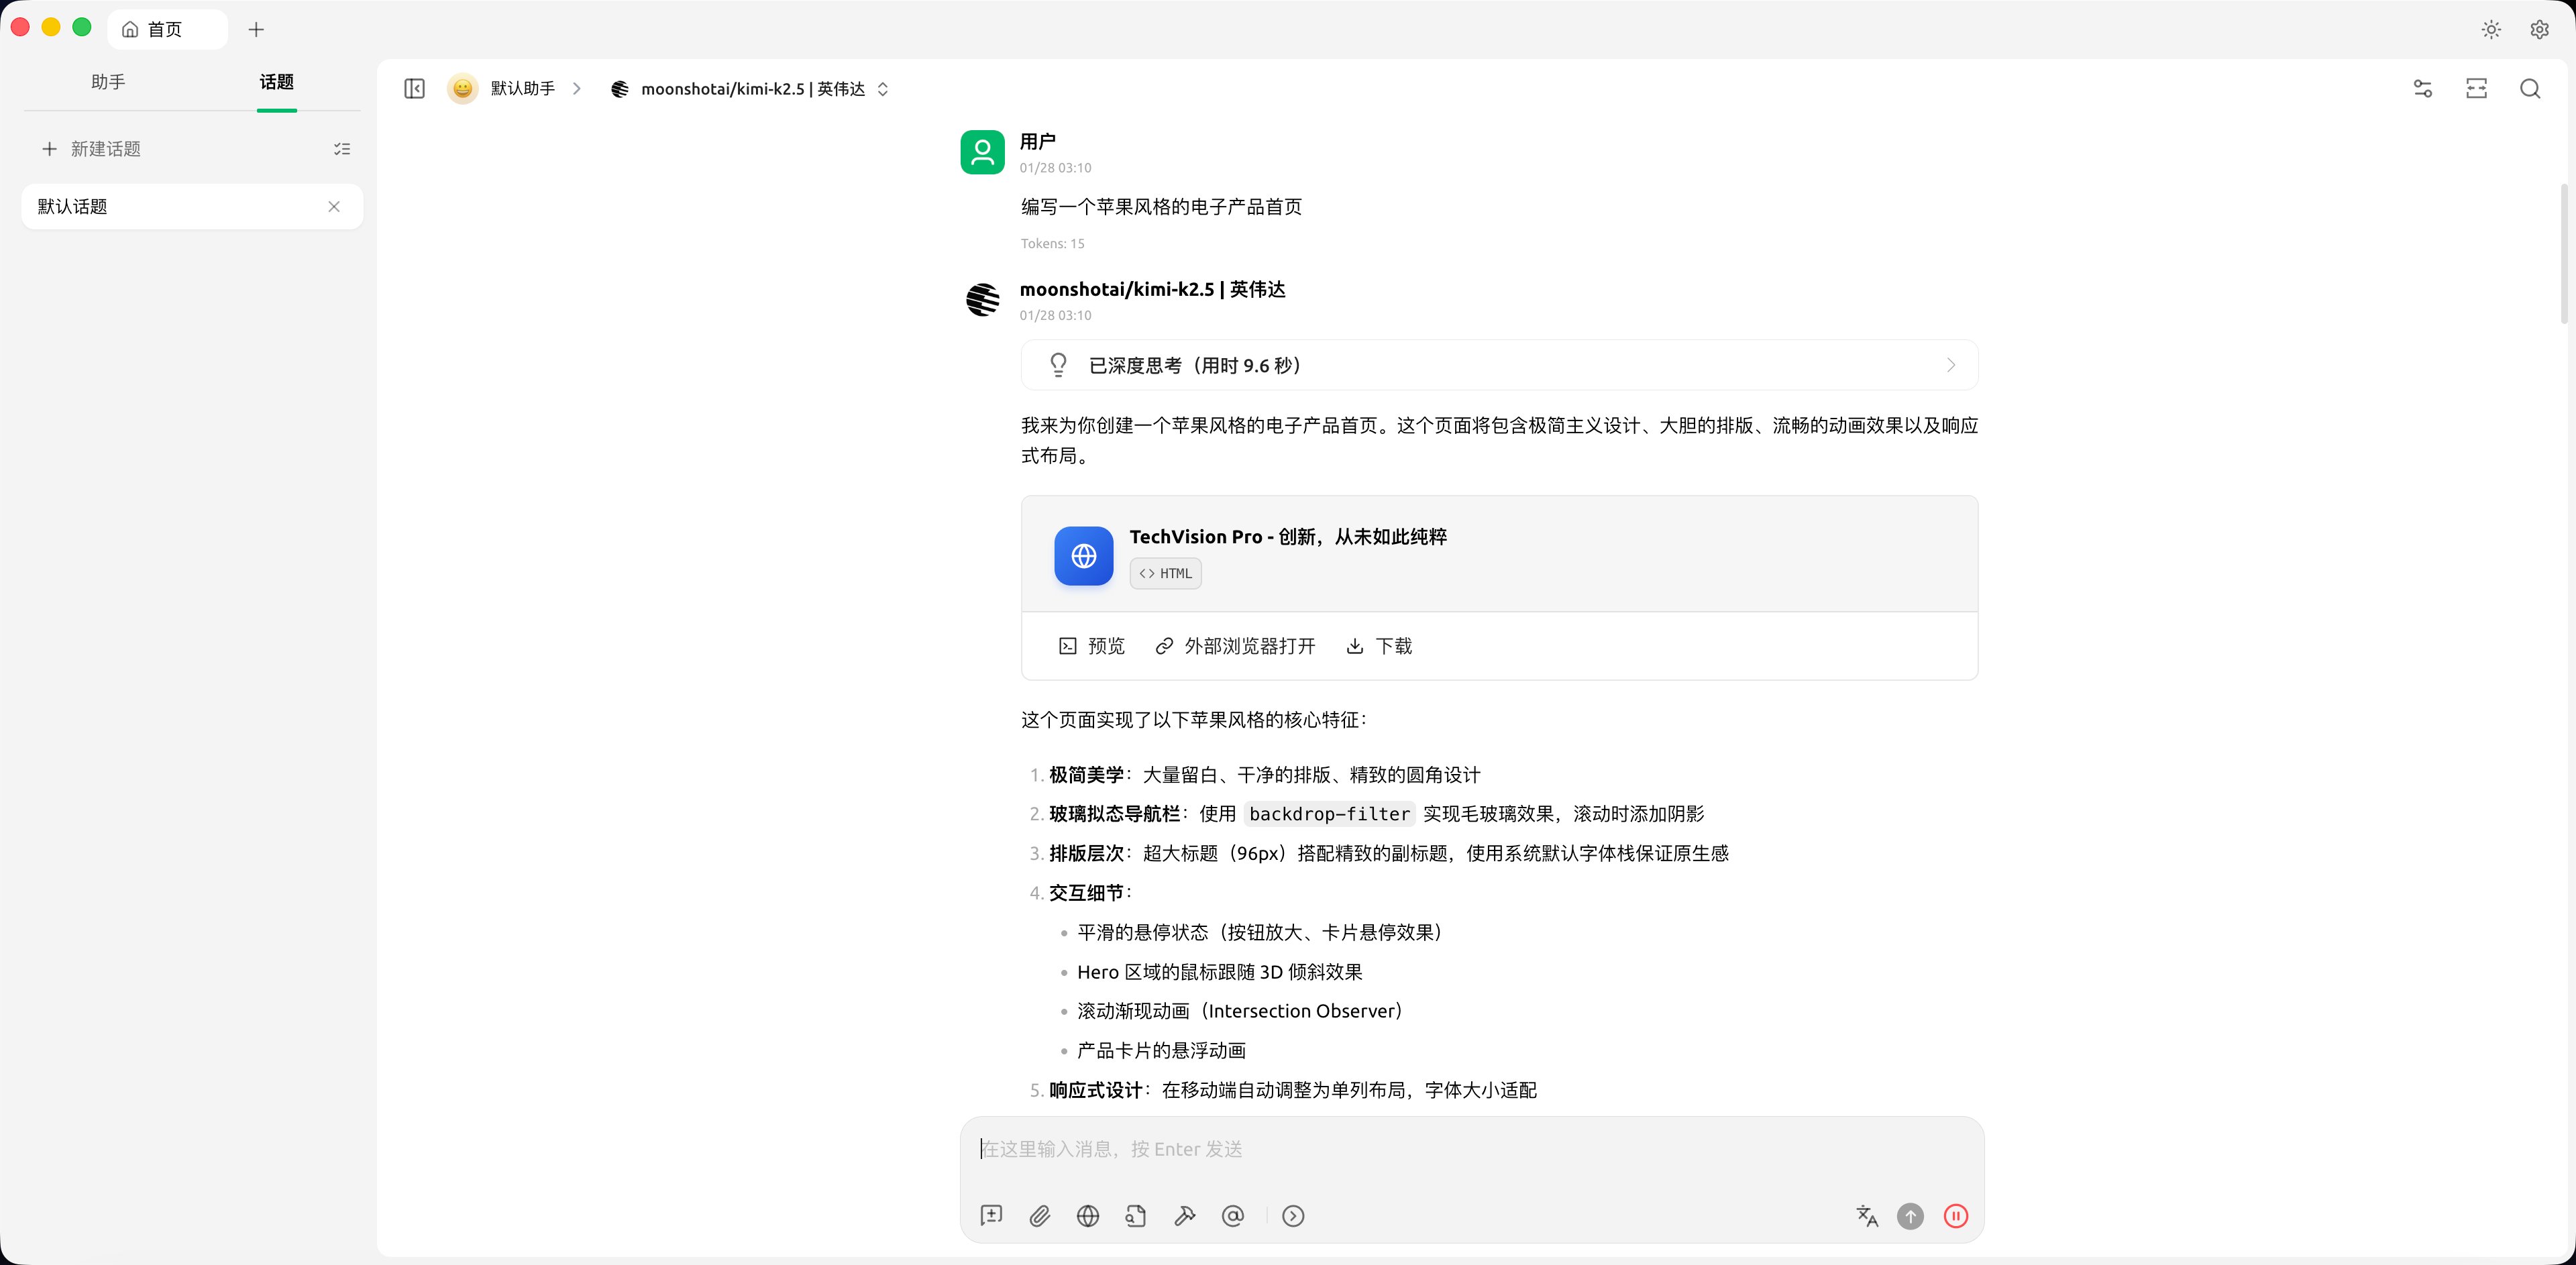Preview the TechVision Pro HTML page
Viewport: 2576px width, 1265px height.
(x=1091, y=646)
